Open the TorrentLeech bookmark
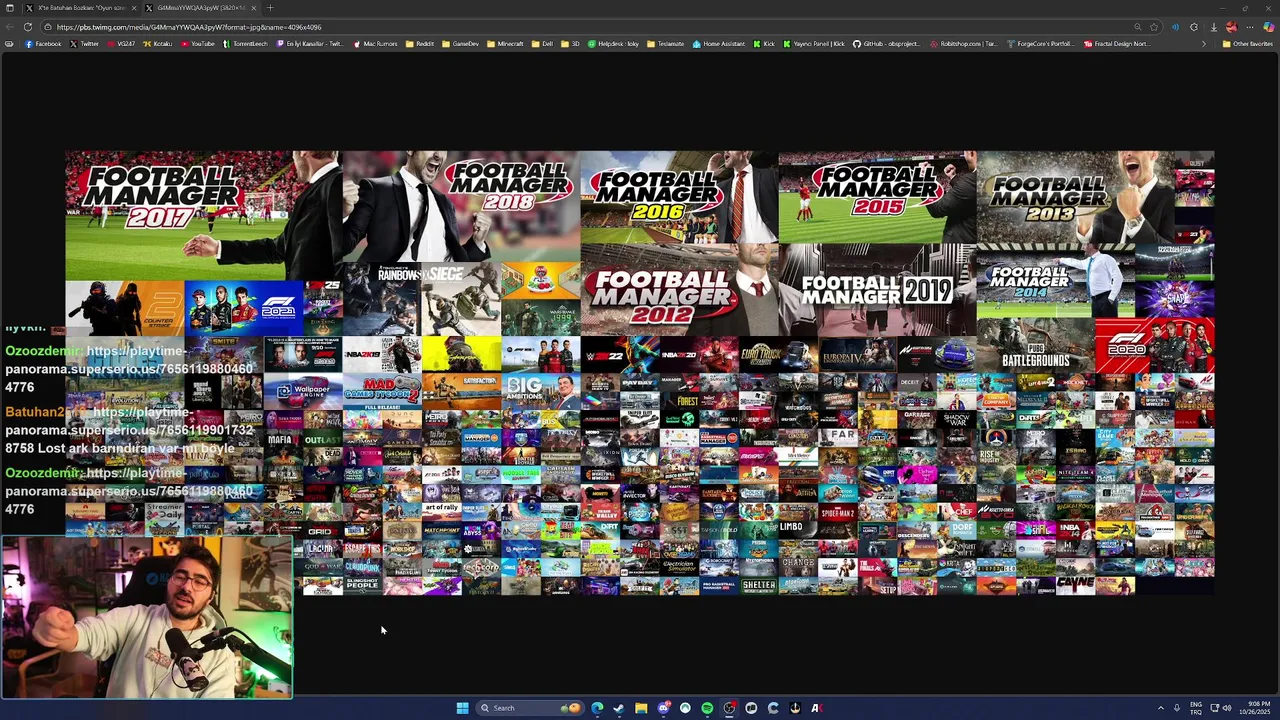 point(245,44)
